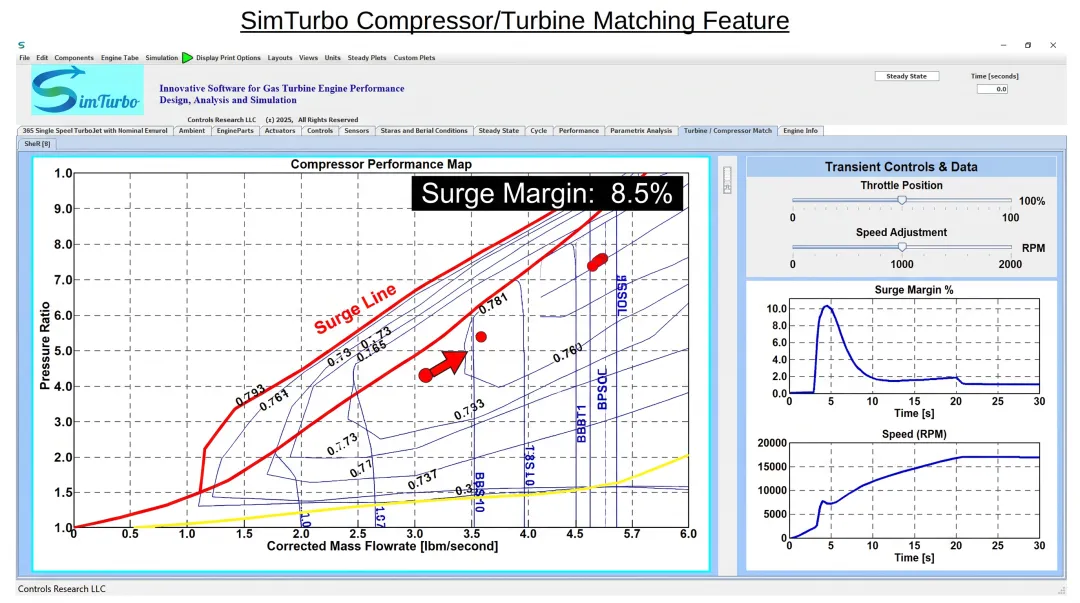Screen dimensions: 1080x603
Task: Minimize the SimTurbo window
Action: (1003, 45)
